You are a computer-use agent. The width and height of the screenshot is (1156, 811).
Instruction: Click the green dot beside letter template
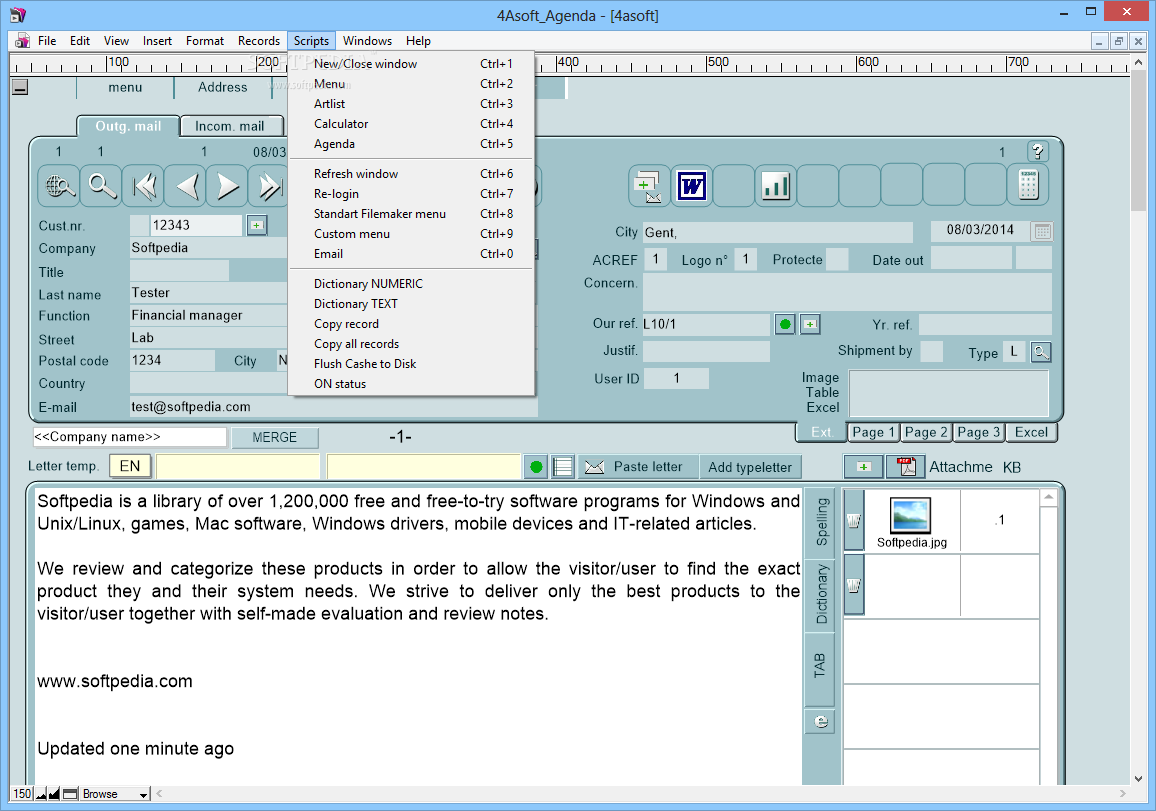[537, 467]
